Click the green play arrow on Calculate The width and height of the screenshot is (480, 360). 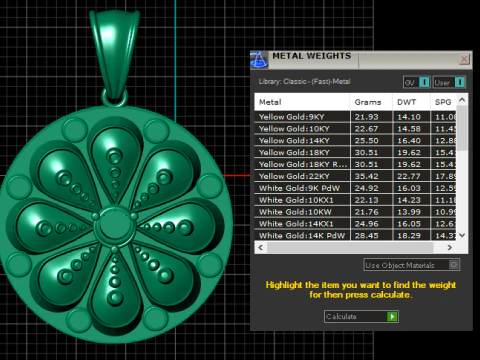click(392, 316)
